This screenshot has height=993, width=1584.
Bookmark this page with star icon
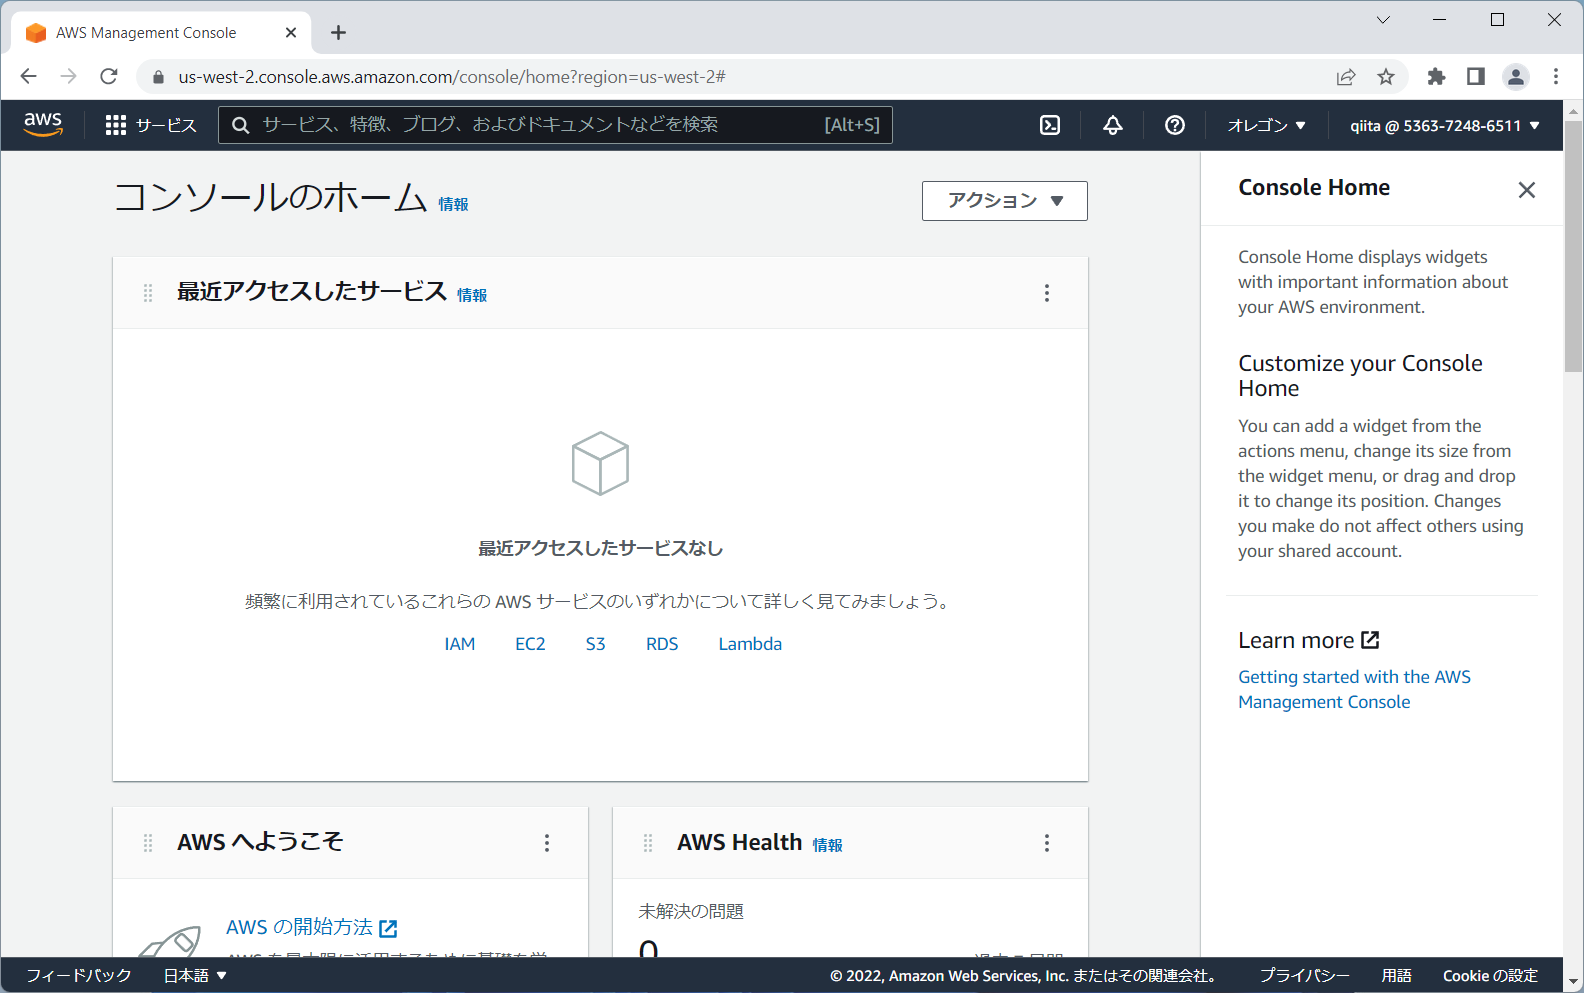coord(1386,77)
